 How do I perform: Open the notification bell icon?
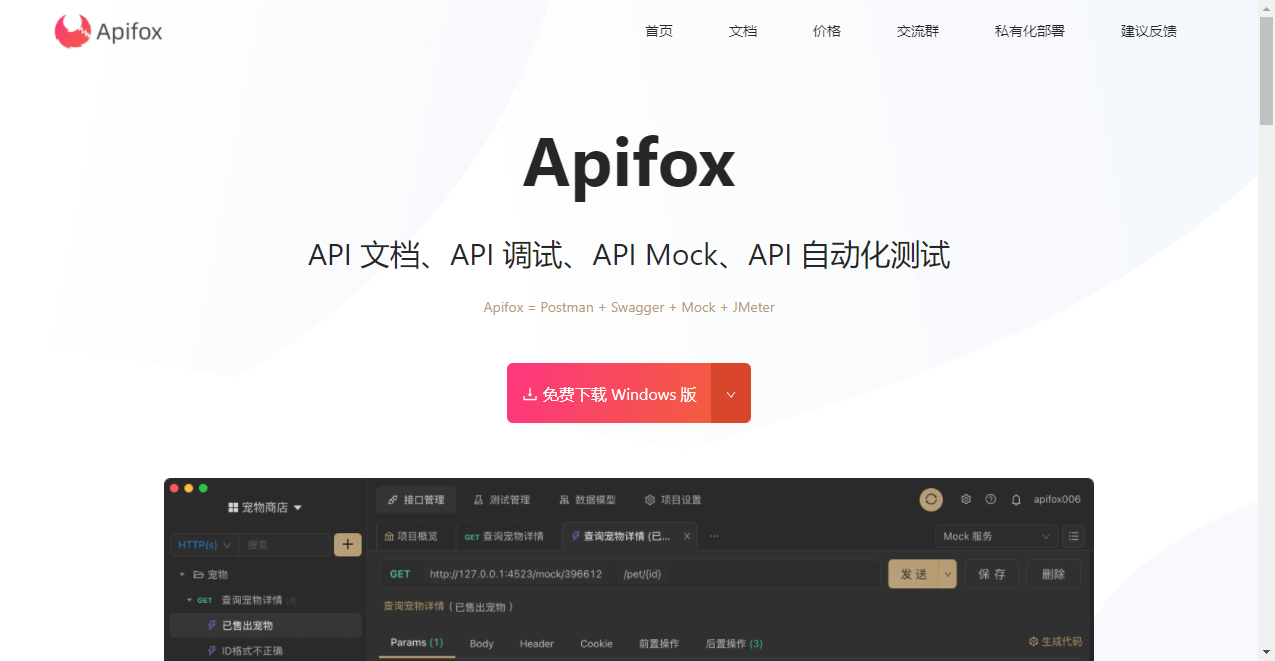pyautogui.click(x=1016, y=499)
